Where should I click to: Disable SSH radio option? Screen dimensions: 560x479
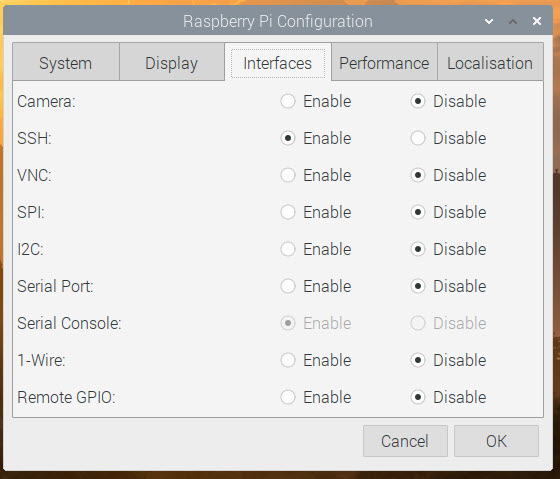[418, 138]
